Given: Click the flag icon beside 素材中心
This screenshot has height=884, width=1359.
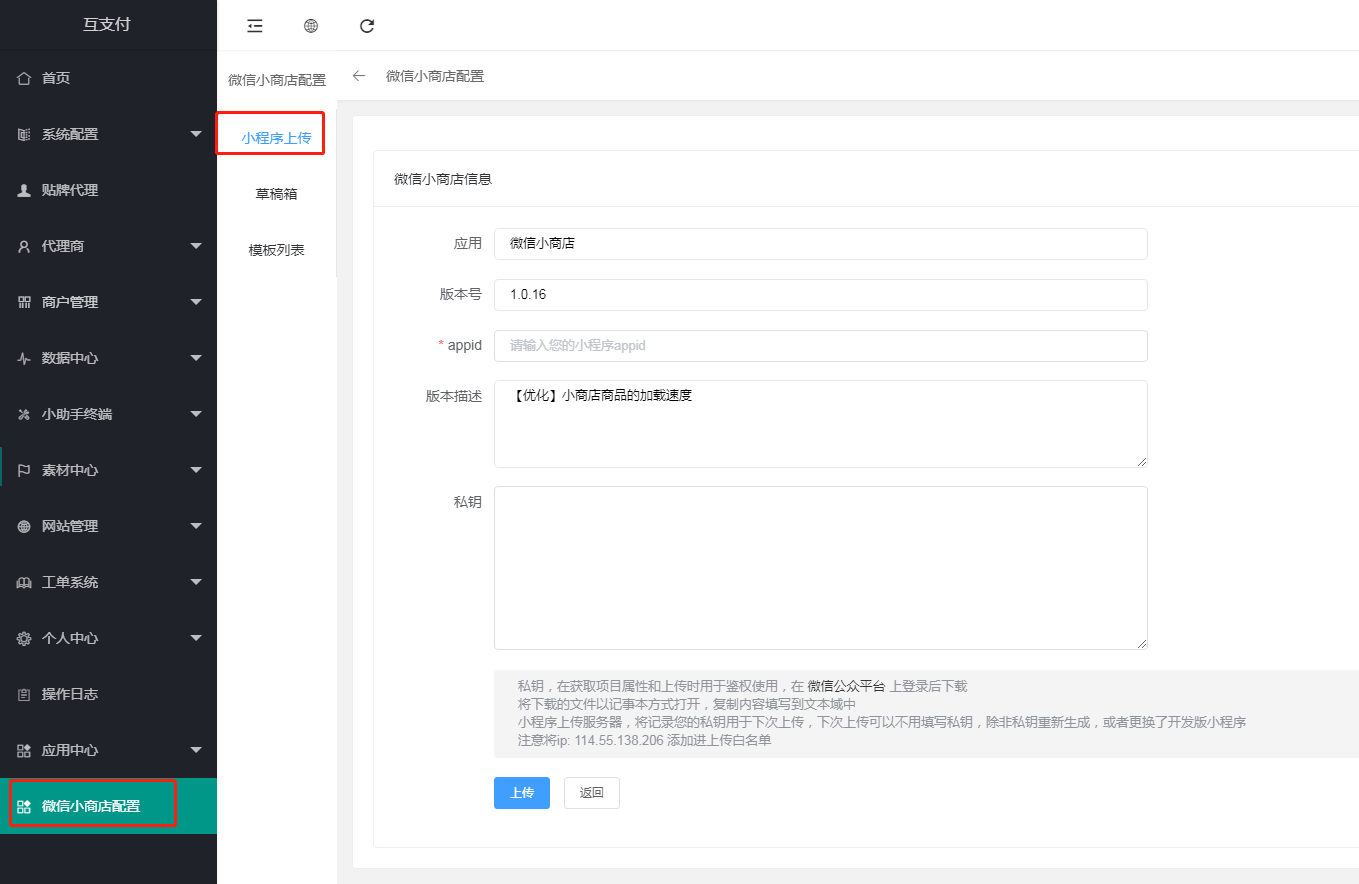Looking at the screenshot, I should 25,470.
